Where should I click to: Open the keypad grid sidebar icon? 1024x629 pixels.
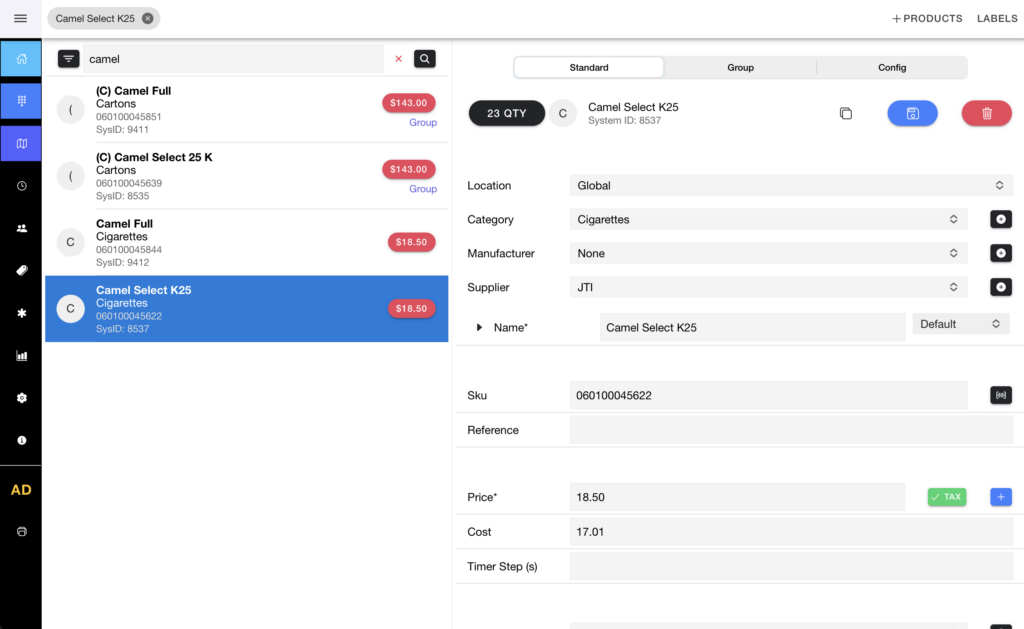21,101
